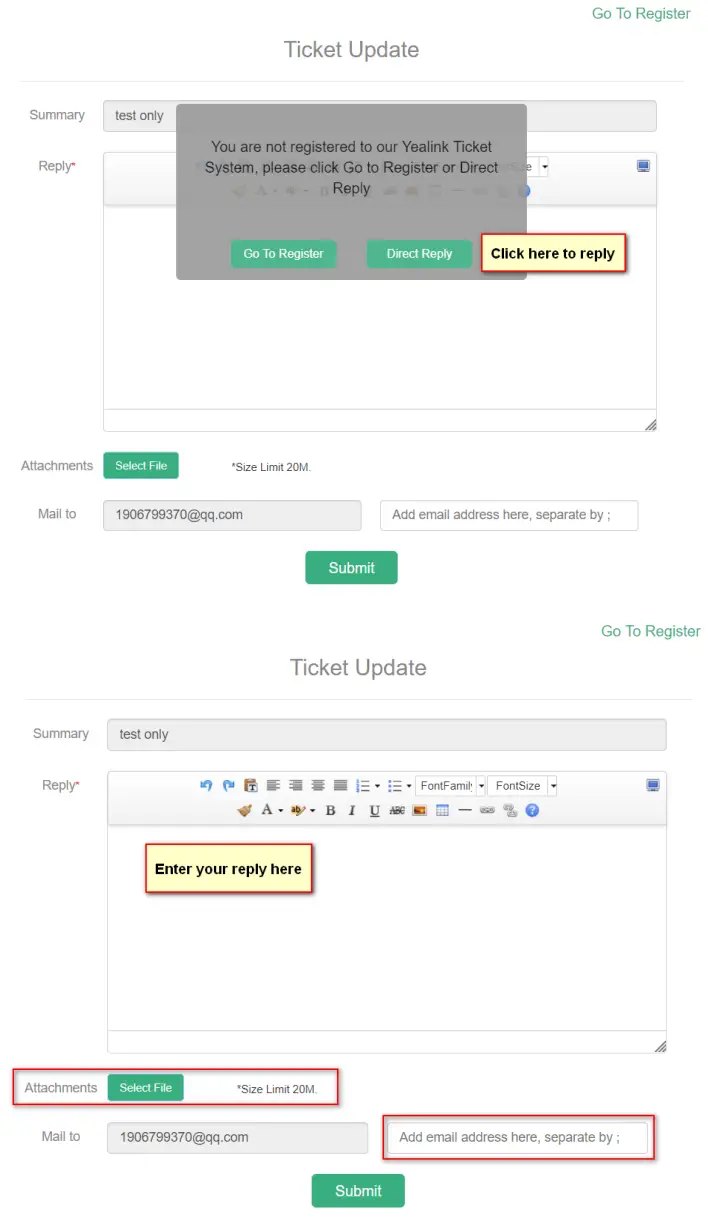Open highlight color palette arrow, lower editor
708x1222 pixels.
point(312,810)
